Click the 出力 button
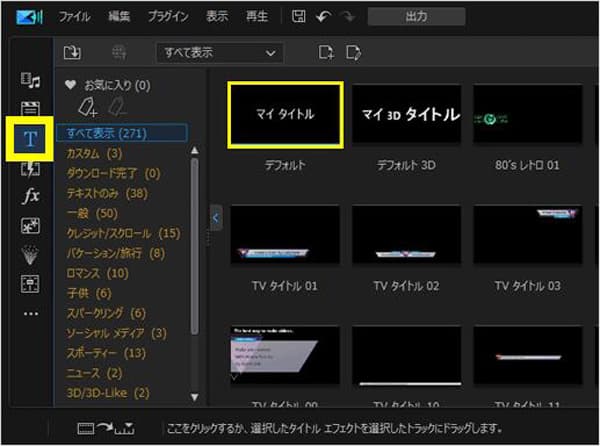 coord(416,16)
